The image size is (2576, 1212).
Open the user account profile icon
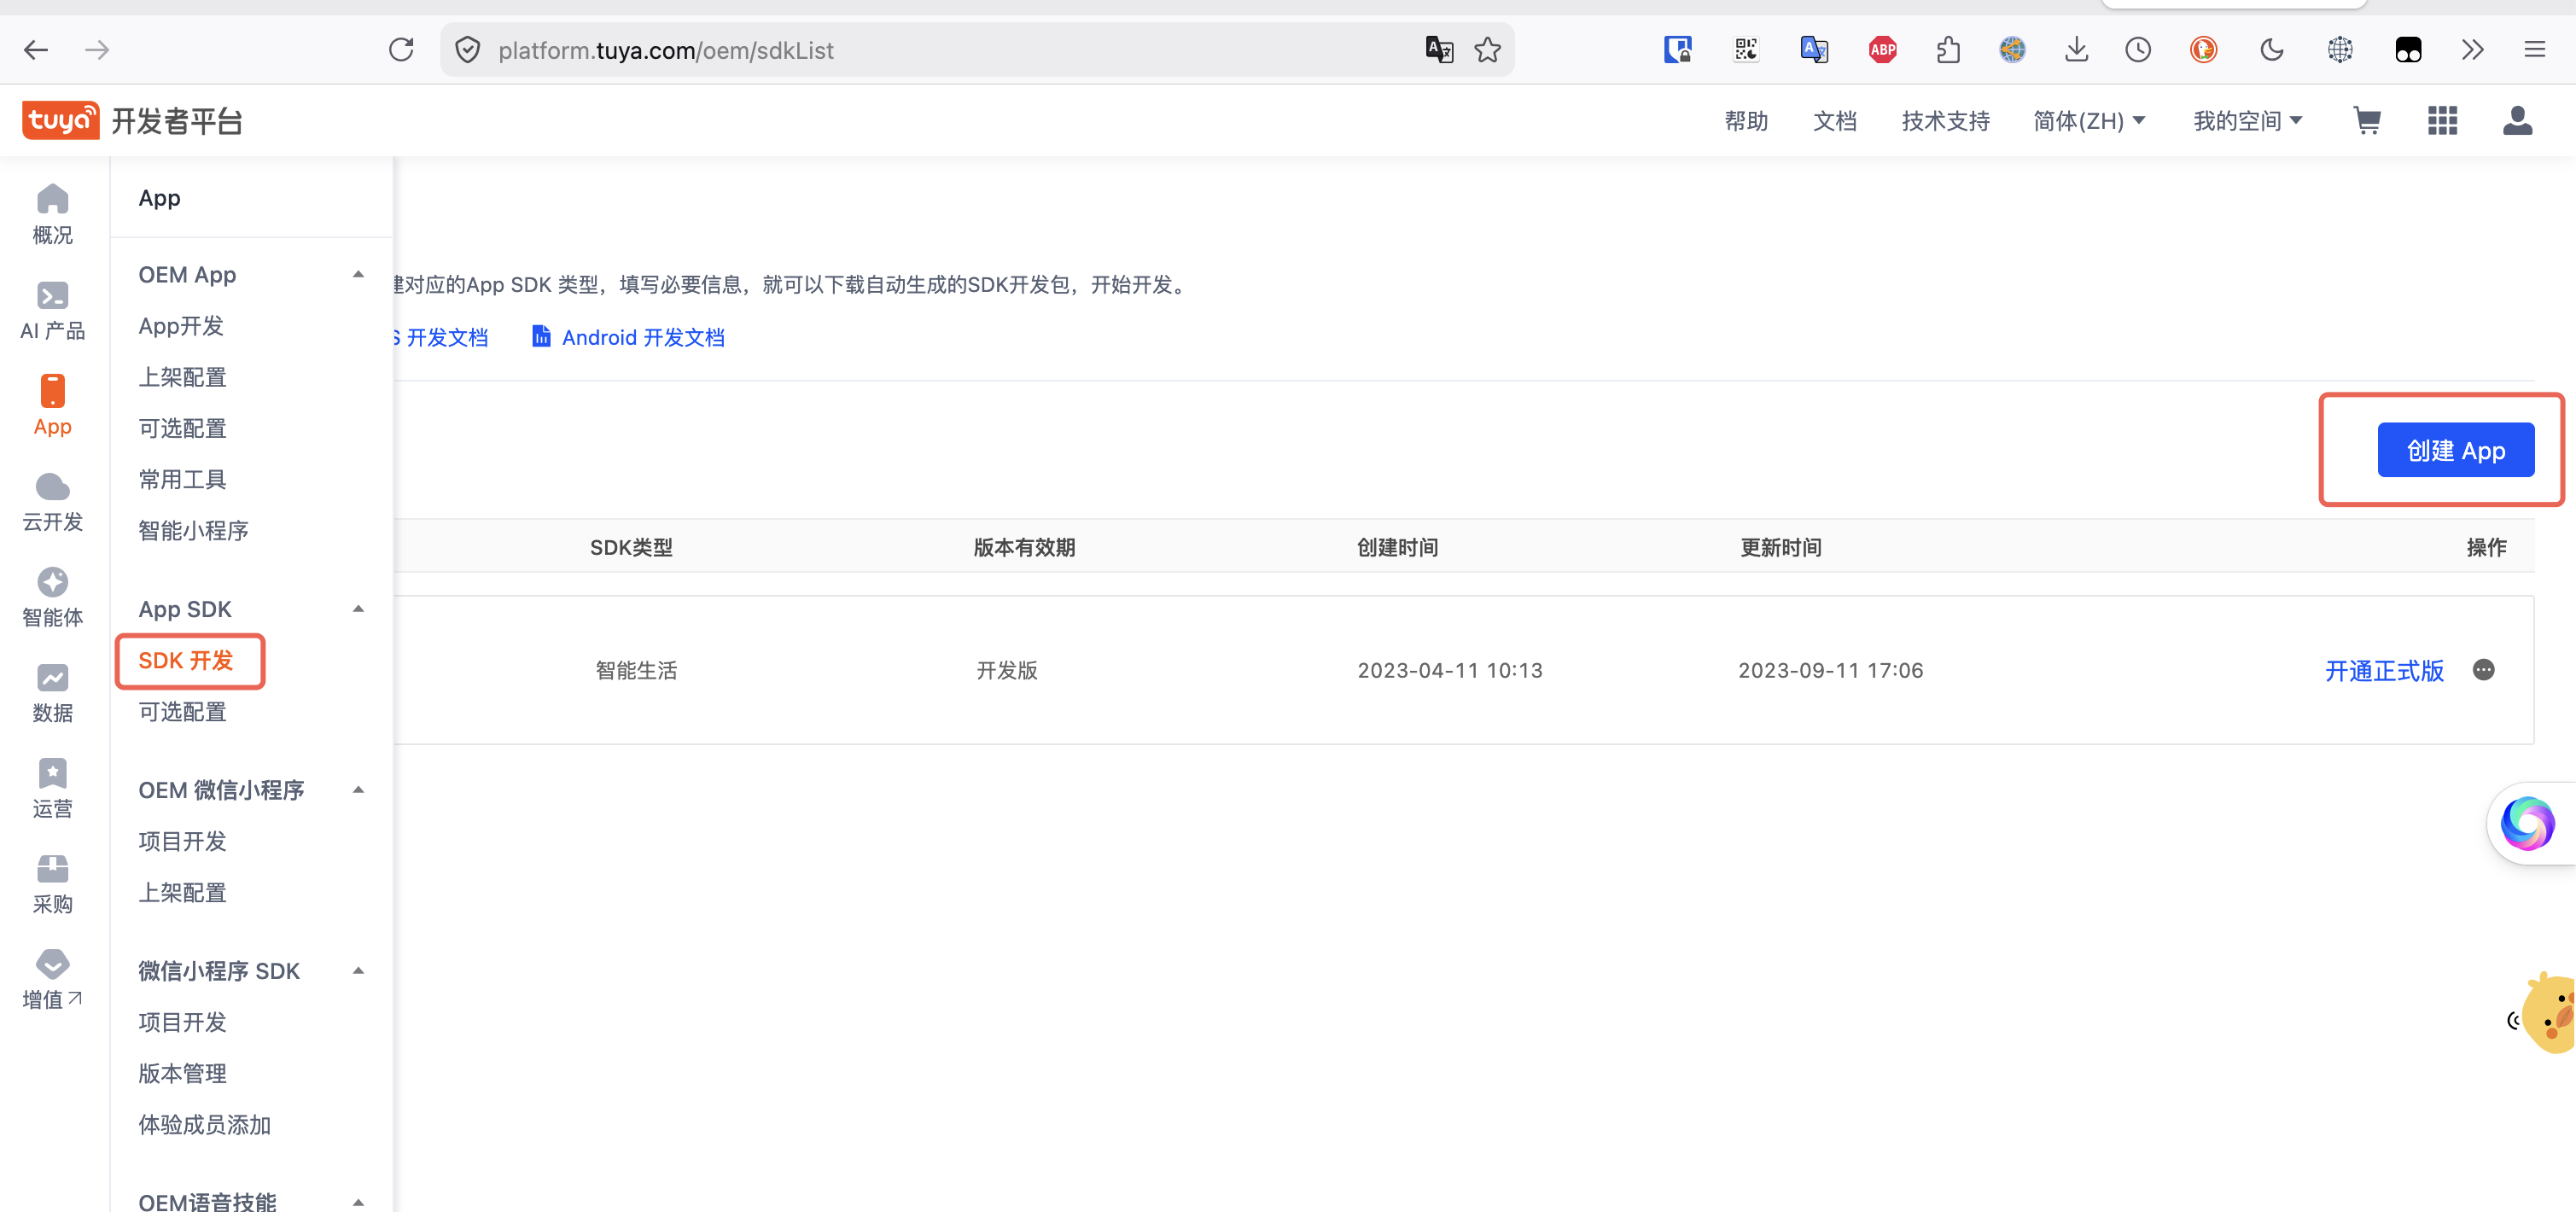coord(2517,121)
